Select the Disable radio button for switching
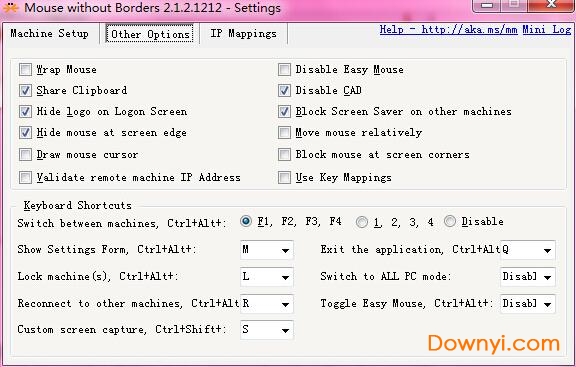This screenshot has height=367, width=576. [450, 221]
